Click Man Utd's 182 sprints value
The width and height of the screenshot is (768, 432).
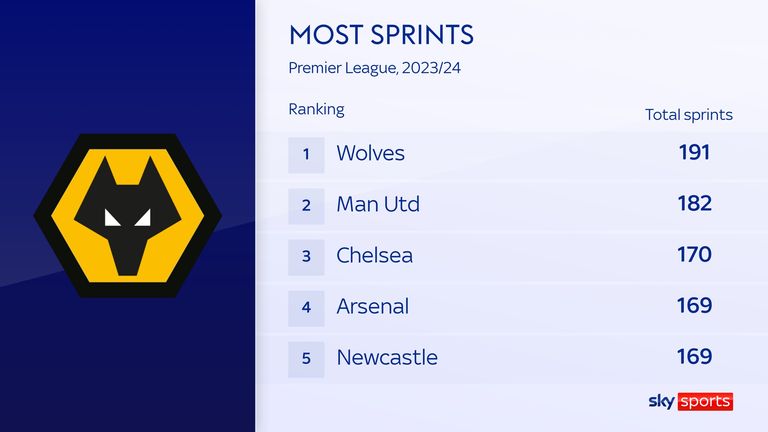pos(695,203)
